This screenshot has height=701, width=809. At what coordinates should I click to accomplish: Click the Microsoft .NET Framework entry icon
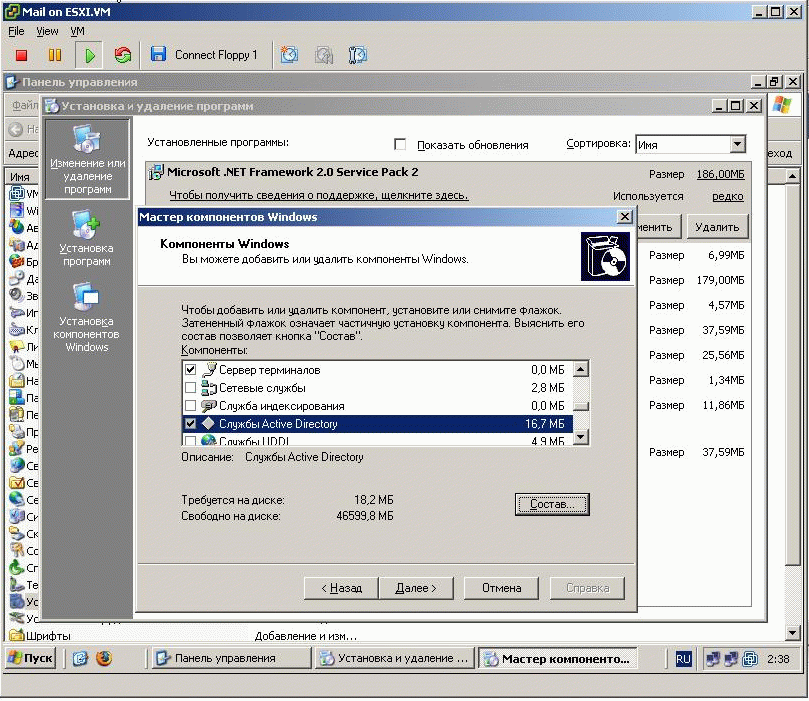(156, 172)
